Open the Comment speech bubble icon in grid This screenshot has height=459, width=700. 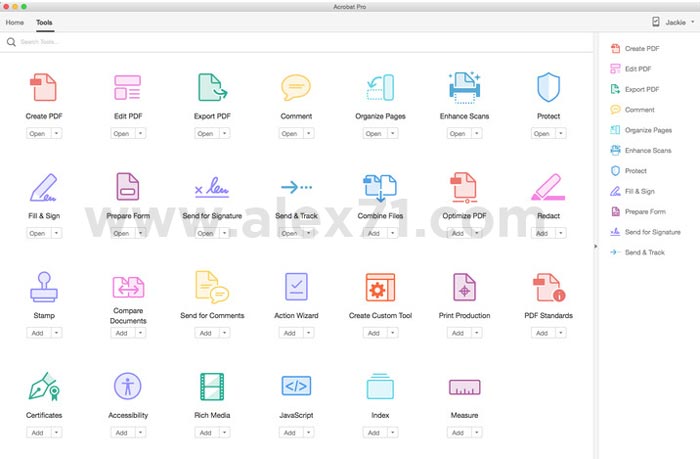[x=296, y=87]
